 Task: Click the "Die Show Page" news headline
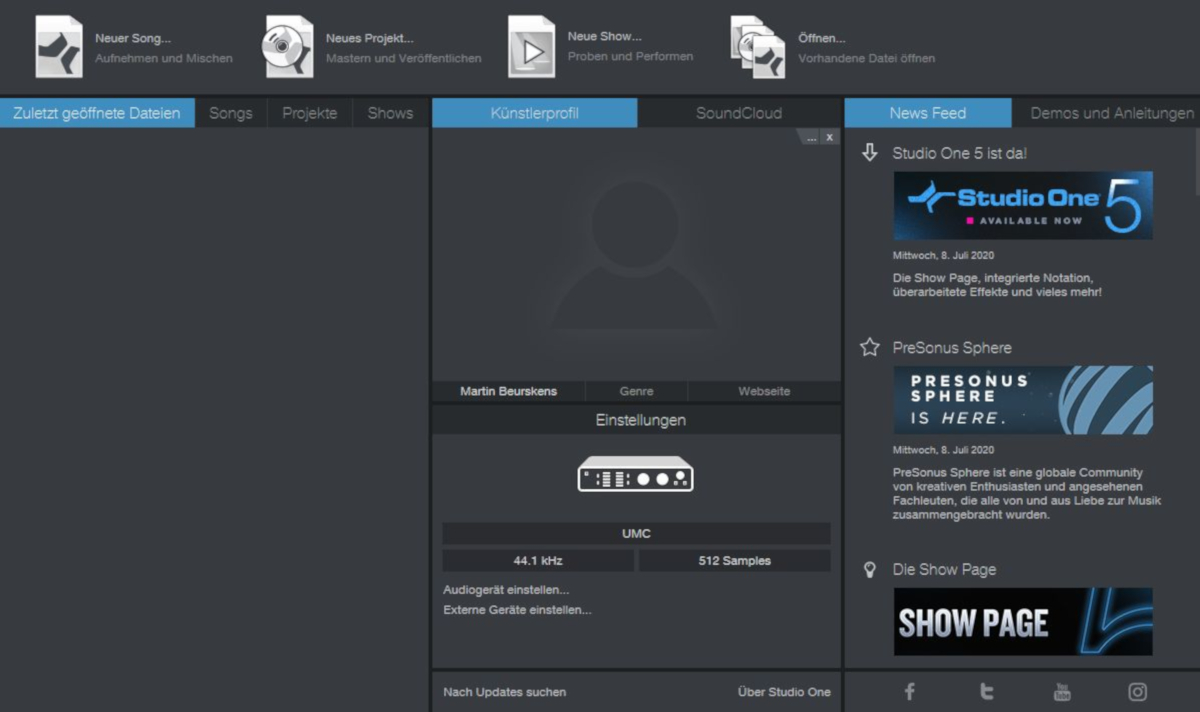coord(944,569)
